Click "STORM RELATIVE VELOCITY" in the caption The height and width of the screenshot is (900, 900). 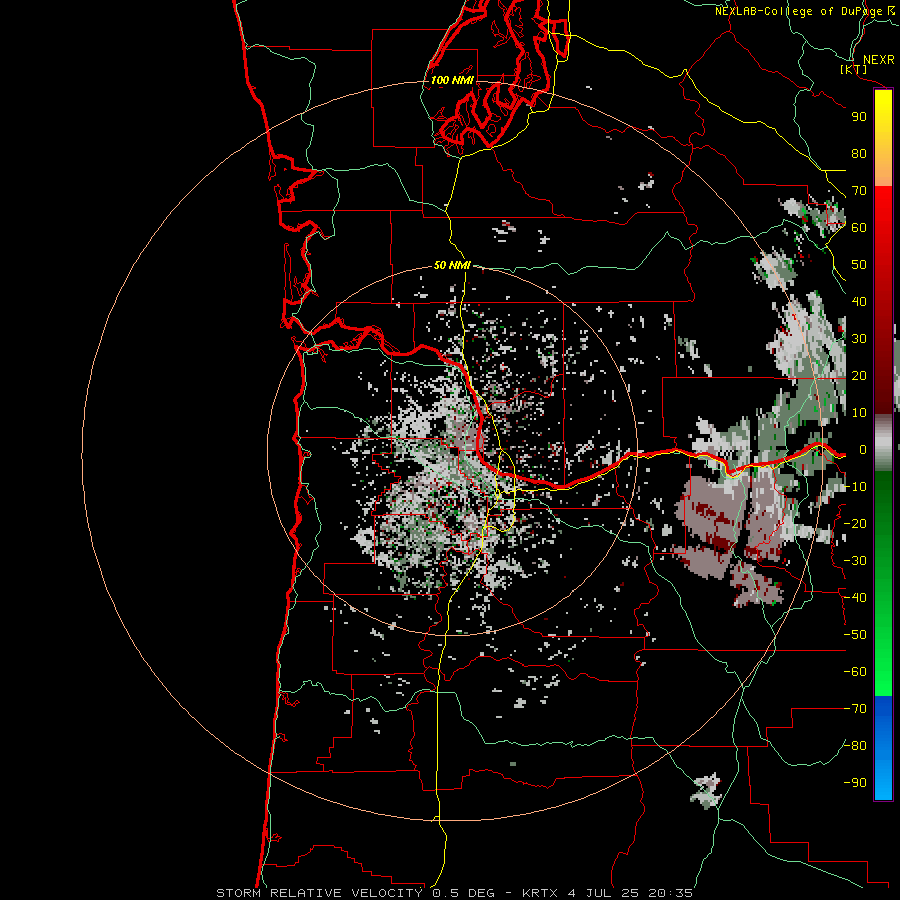tap(319, 893)
